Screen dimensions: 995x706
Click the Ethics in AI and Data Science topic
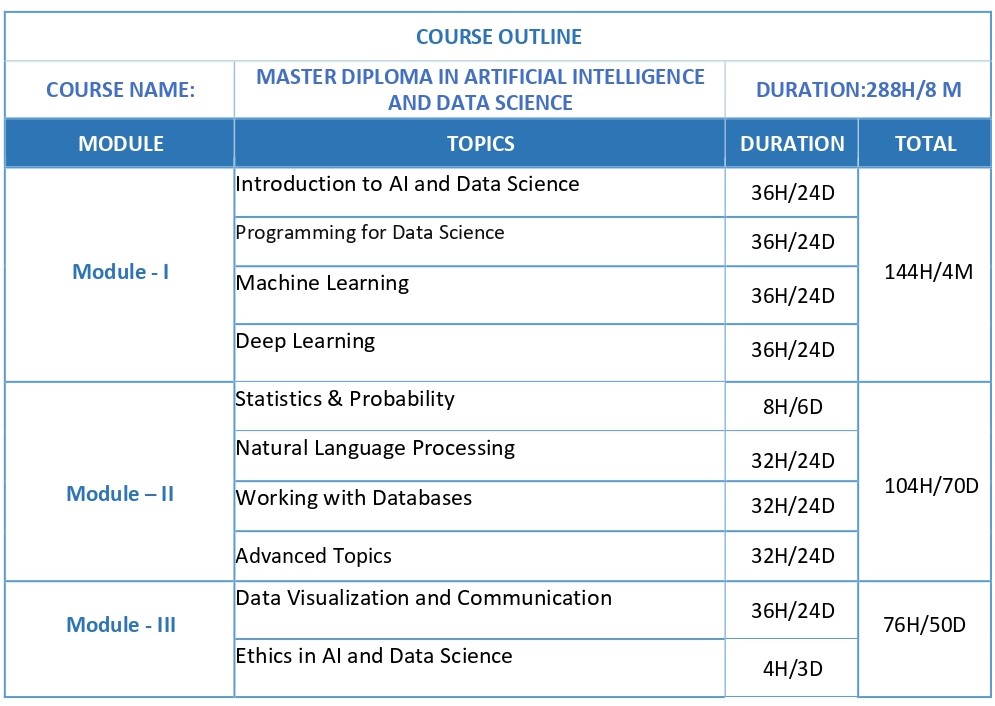pos(374,656)
